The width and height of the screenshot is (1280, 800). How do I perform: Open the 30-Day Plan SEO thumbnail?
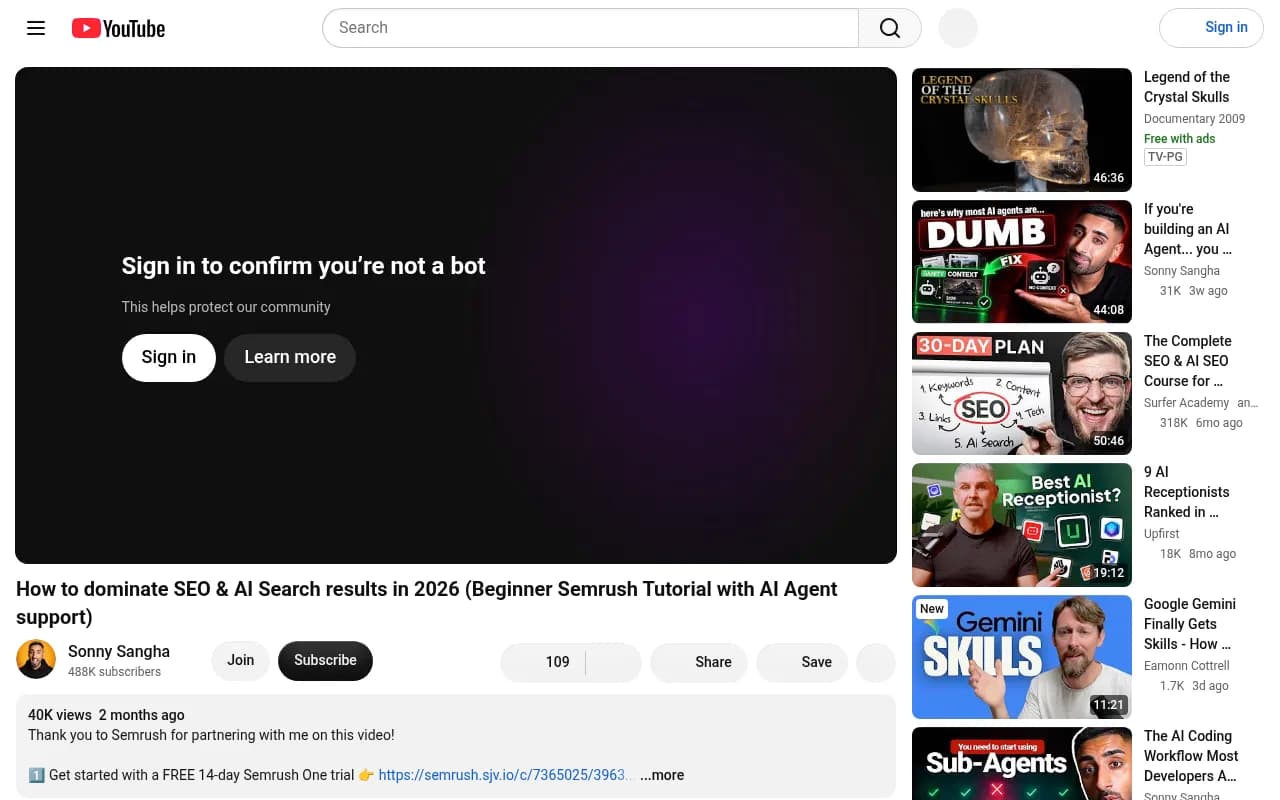1022,393
